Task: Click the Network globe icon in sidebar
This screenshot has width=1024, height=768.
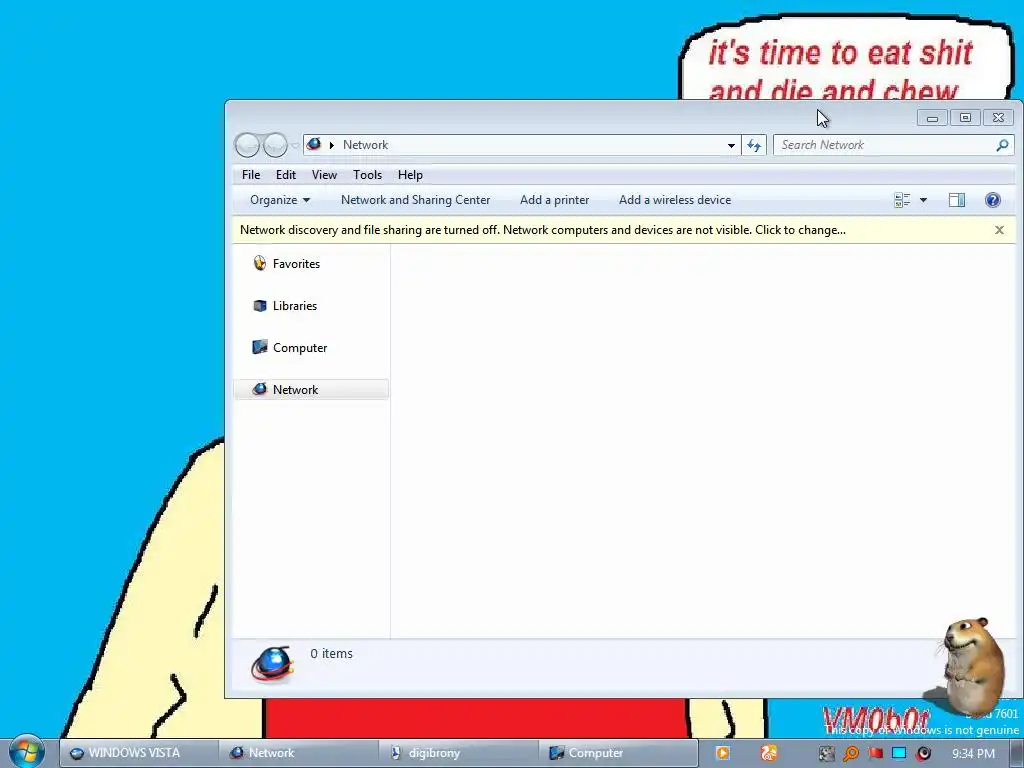Action: click(259, 389)
